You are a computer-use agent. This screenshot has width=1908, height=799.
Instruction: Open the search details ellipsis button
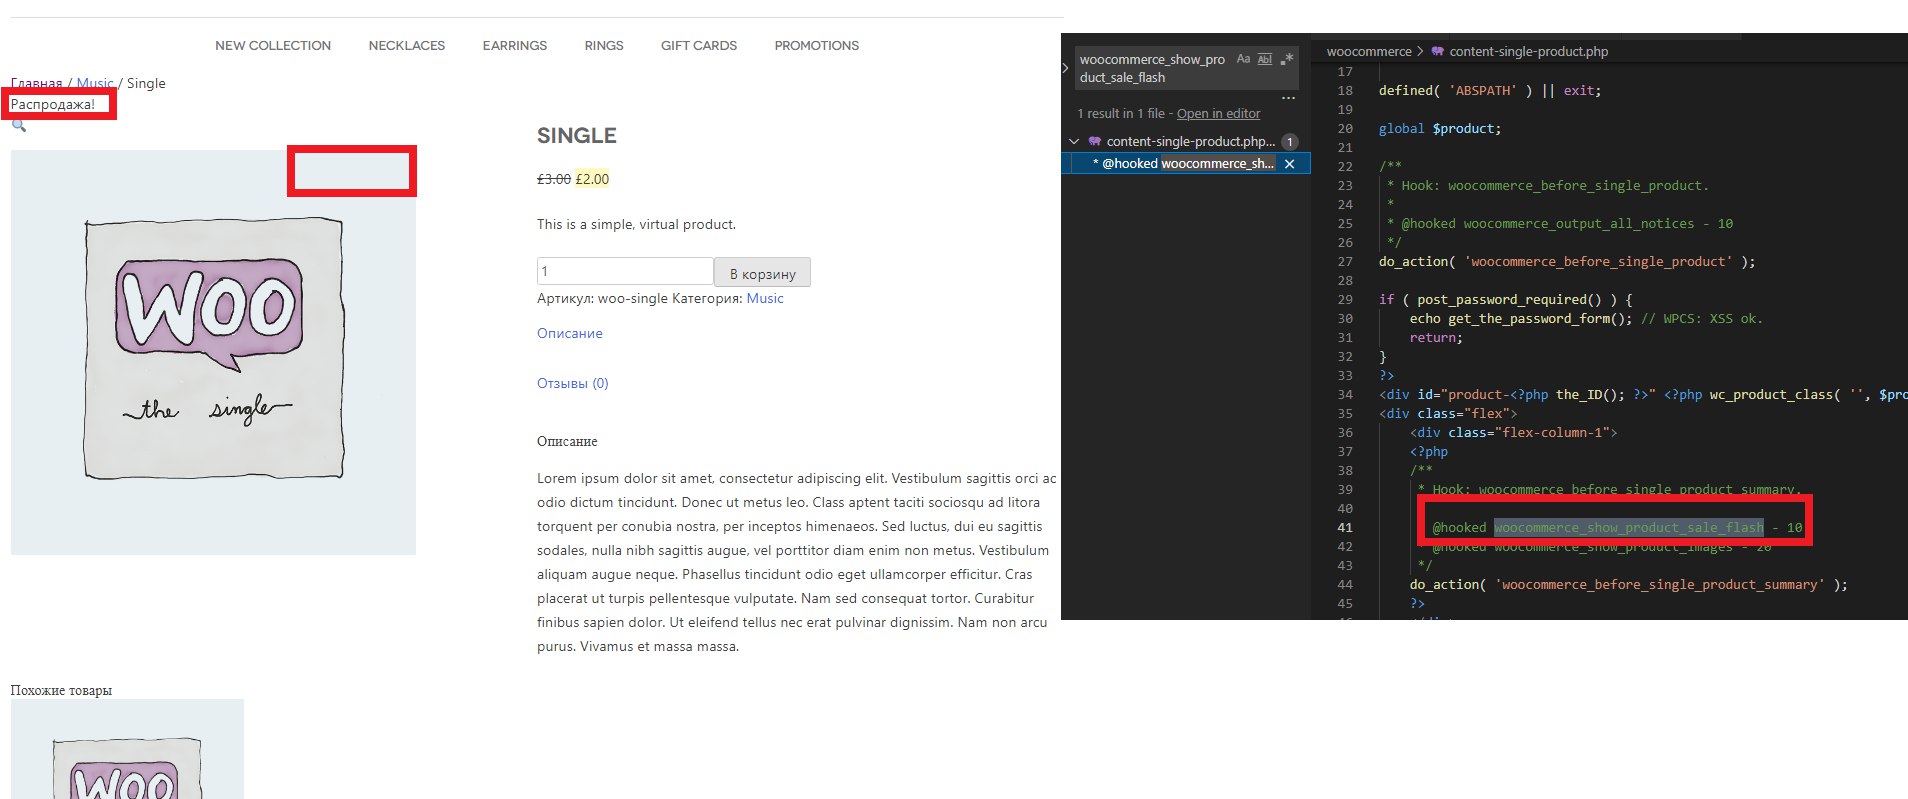1288,98
